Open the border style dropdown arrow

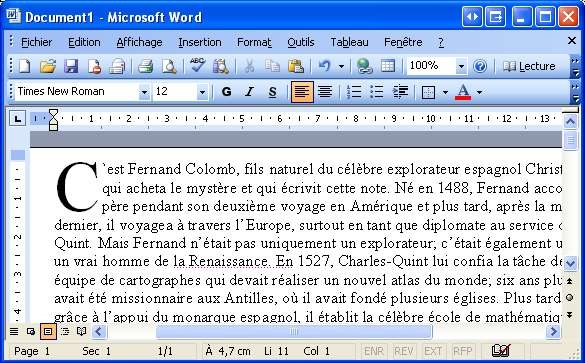pos(445,92)
